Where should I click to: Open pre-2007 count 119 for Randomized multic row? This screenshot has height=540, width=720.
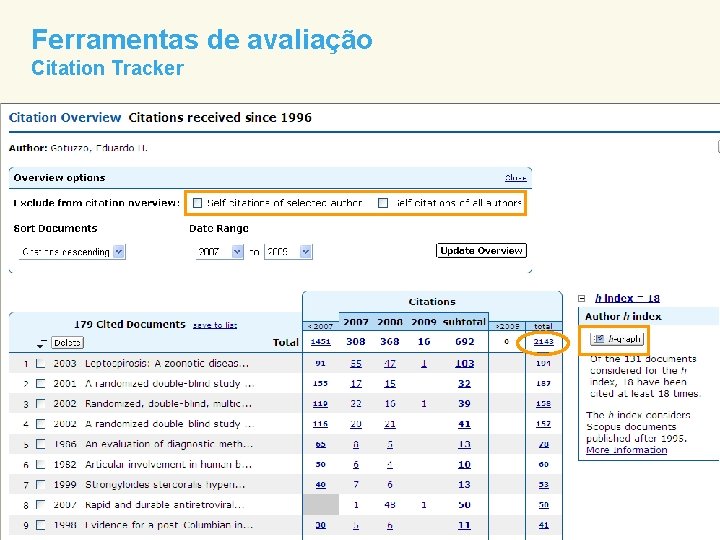tap(320, 404)
